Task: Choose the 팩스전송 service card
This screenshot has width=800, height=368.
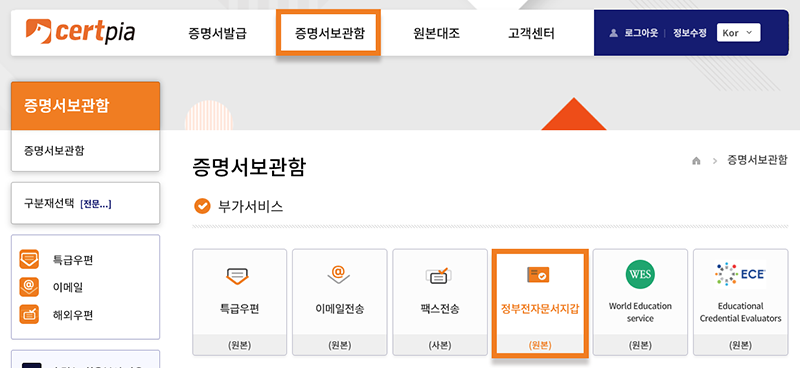Action: point(439,302)
